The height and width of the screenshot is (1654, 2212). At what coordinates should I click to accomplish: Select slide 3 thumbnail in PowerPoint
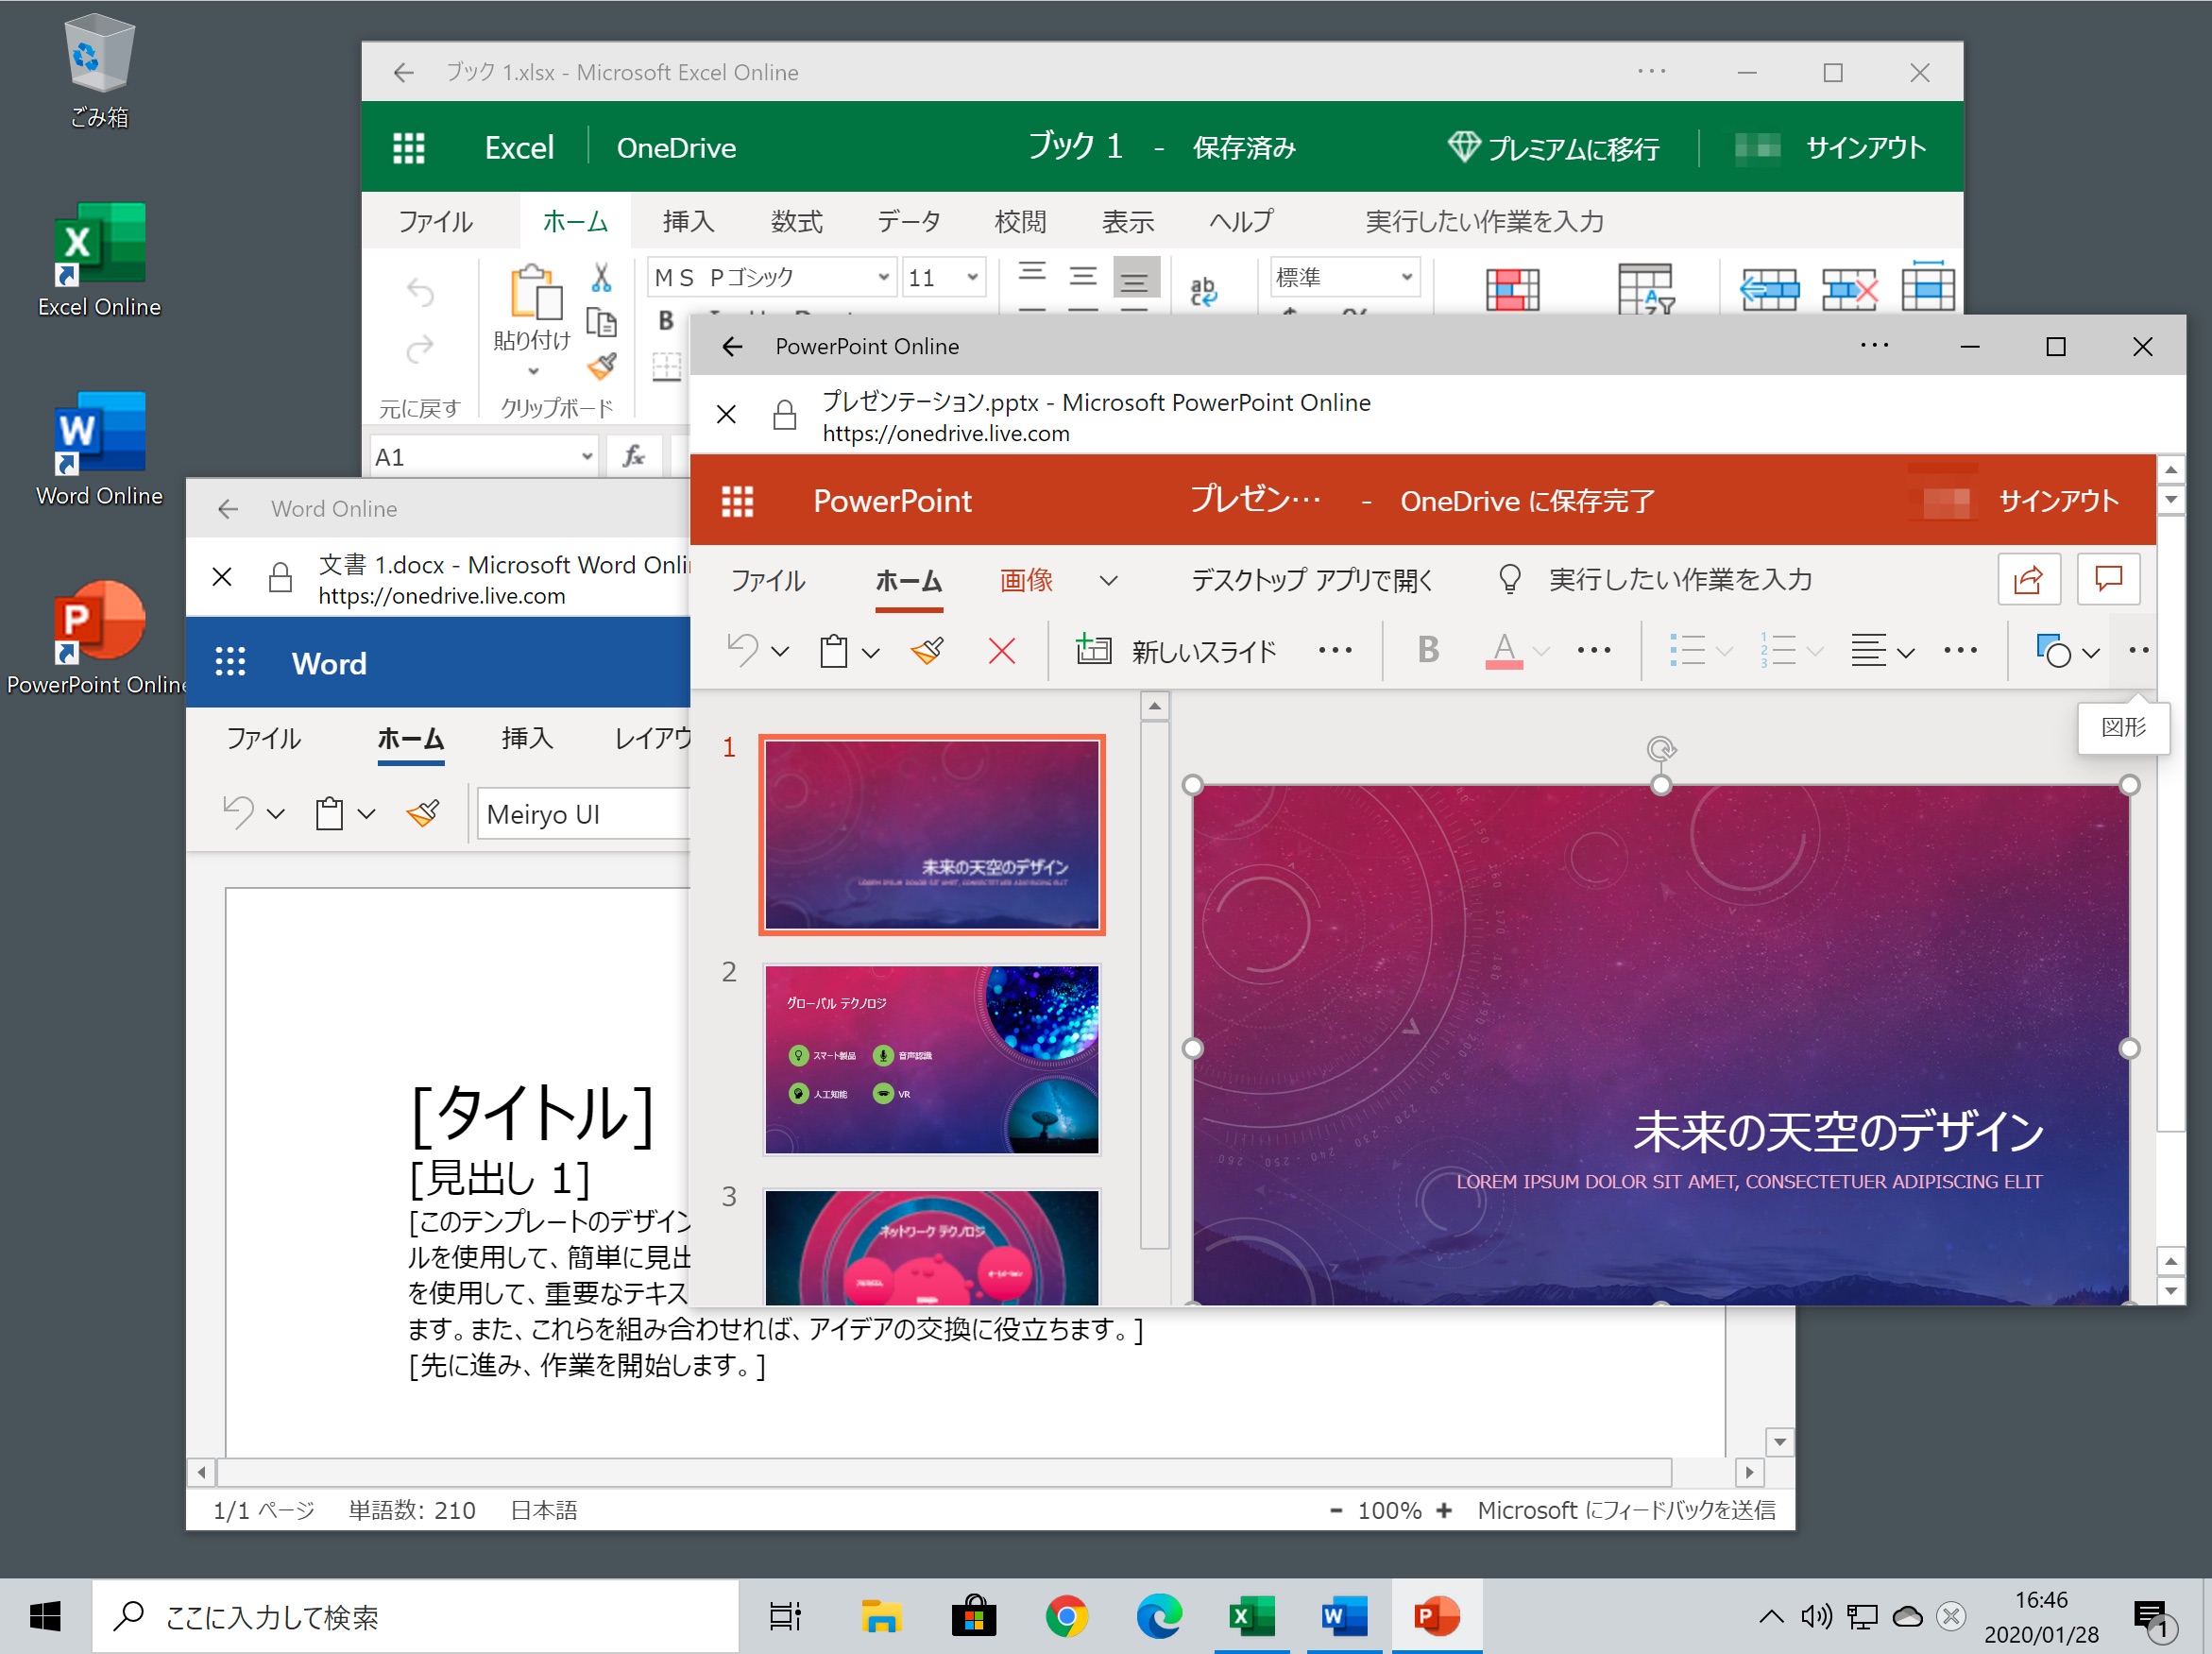(931, 1246)
